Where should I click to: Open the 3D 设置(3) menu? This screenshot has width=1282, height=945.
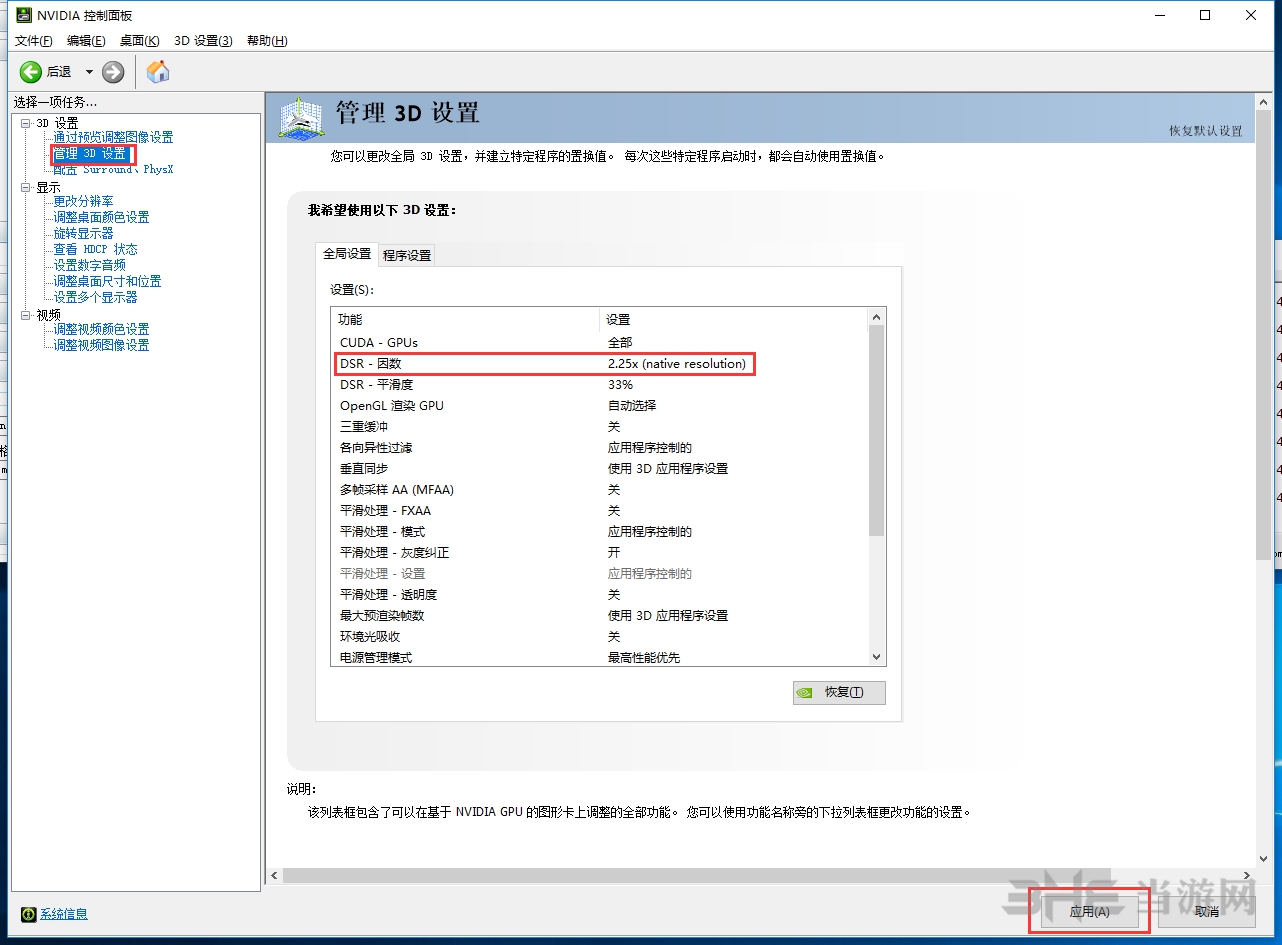tap(203, 41)
